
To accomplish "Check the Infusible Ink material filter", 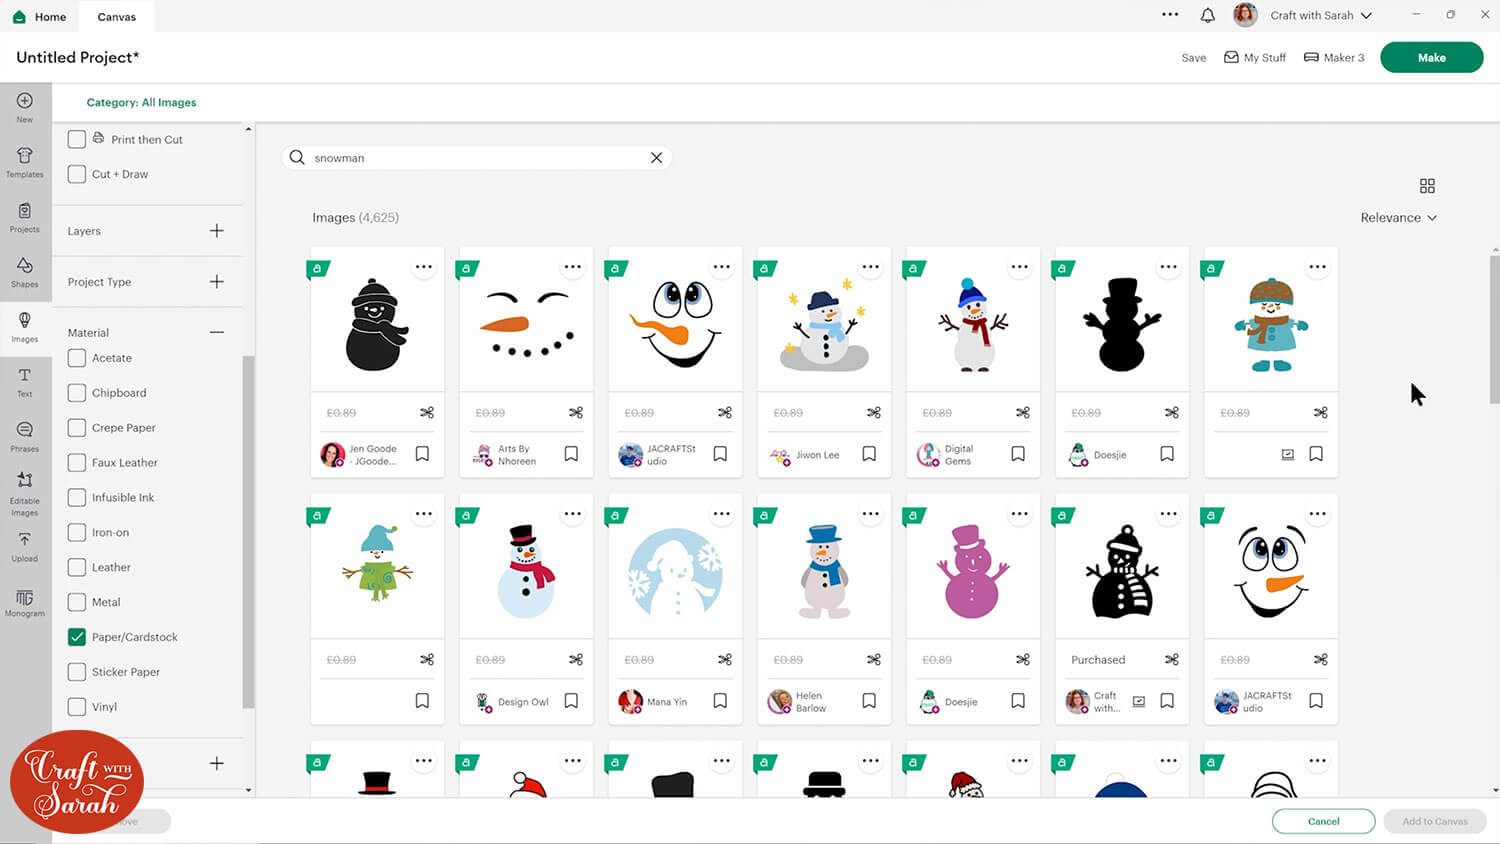I will point(77,497).
